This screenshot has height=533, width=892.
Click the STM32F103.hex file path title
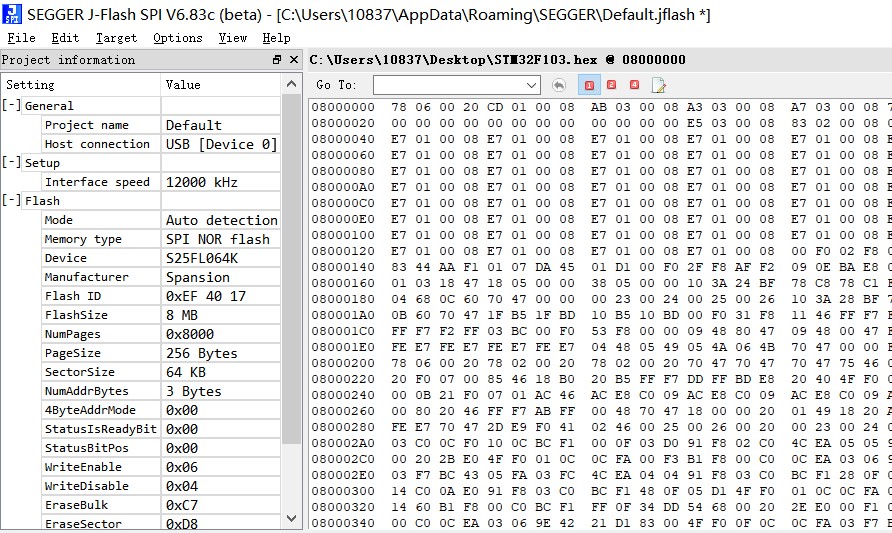[x=498, y=60]
